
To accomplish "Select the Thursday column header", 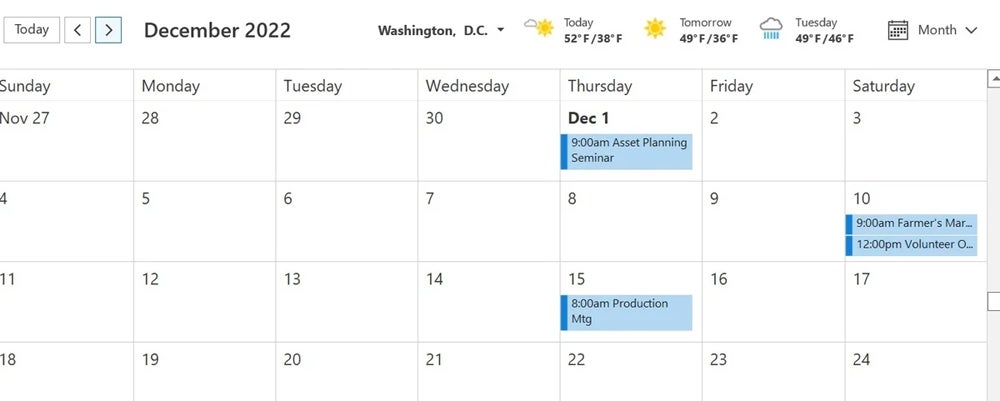I will point(599,86).
